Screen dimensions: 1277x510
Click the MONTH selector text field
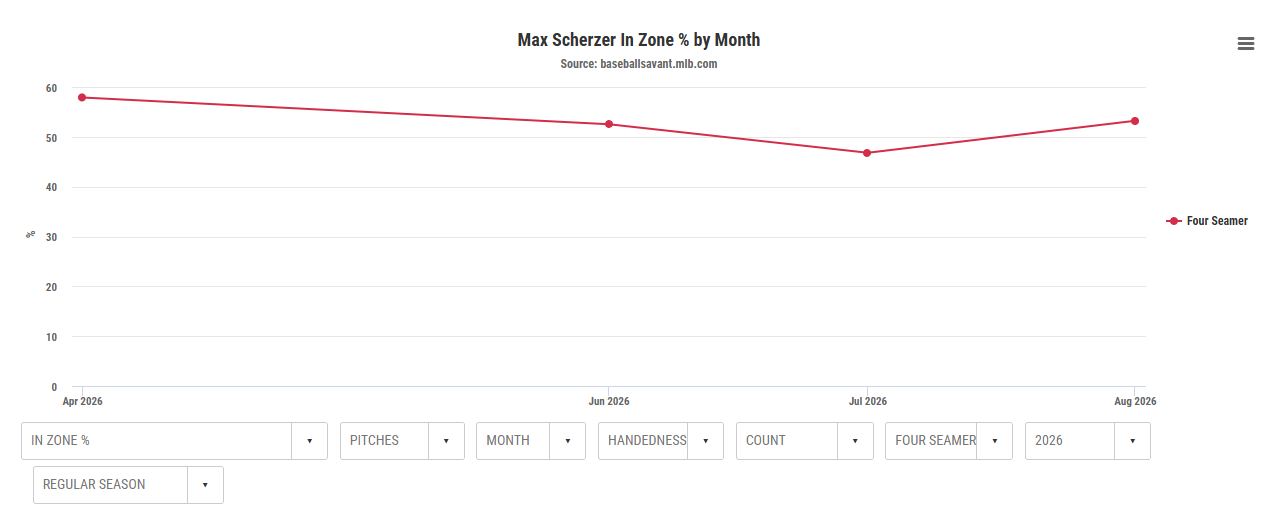coord(513,441)
